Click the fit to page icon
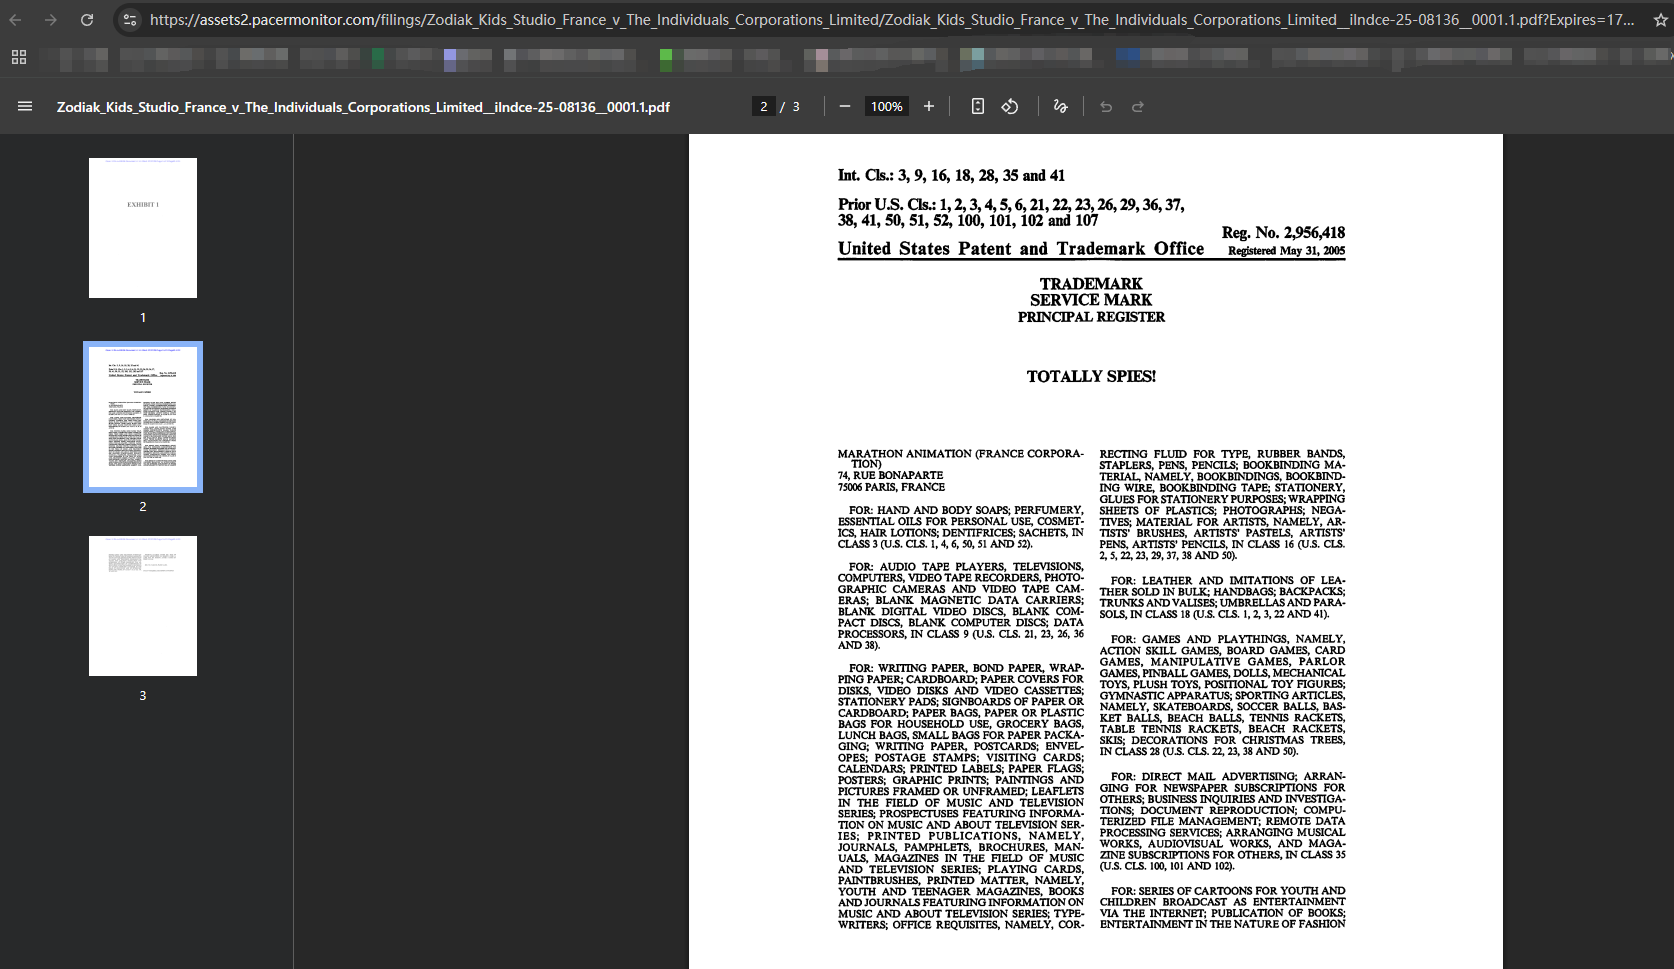The image size is (1674, 969). [x=978, y=106]
